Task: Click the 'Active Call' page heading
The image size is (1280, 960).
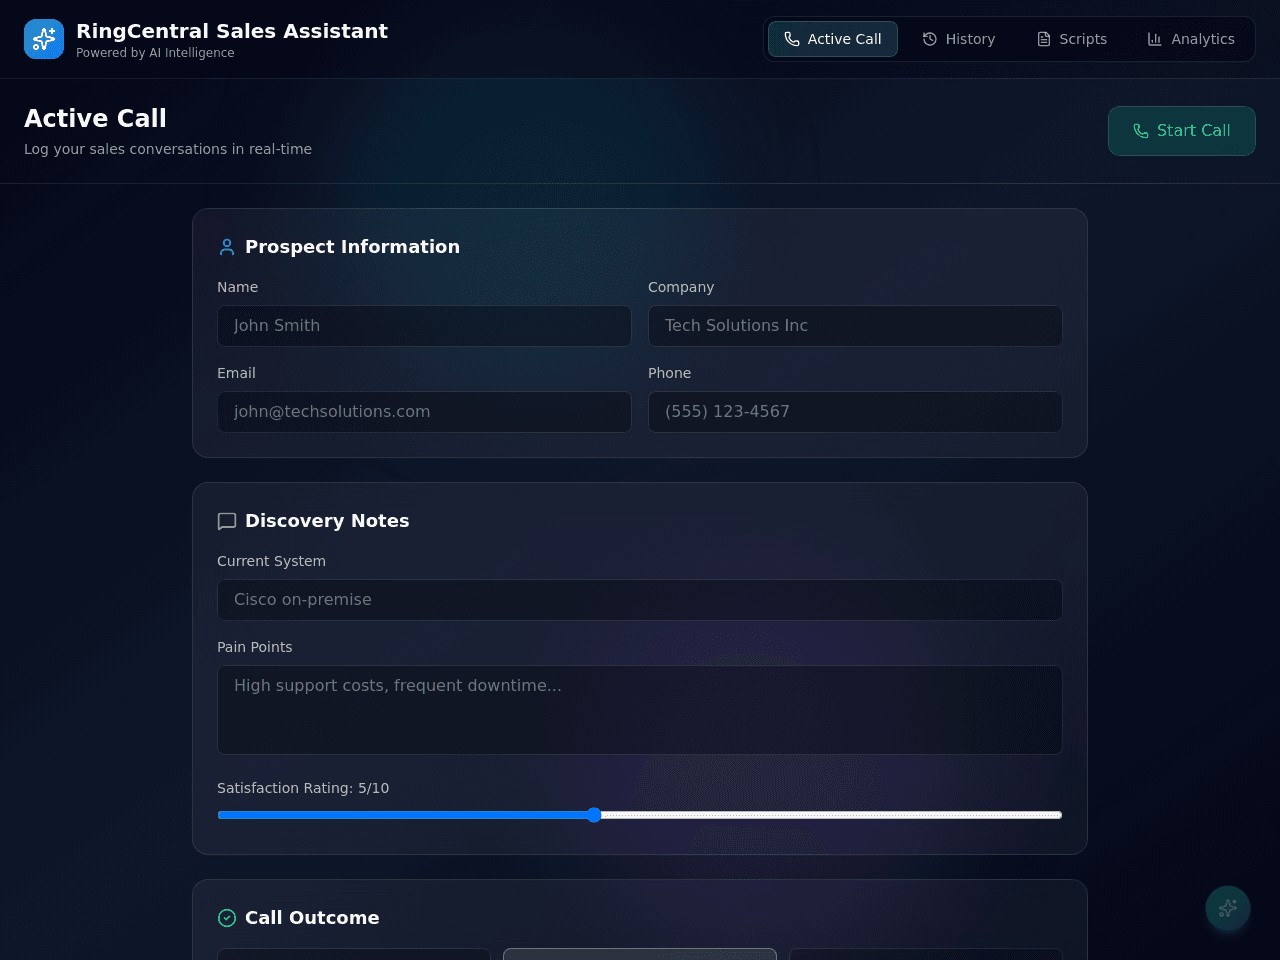Action: tap(95, 118)
